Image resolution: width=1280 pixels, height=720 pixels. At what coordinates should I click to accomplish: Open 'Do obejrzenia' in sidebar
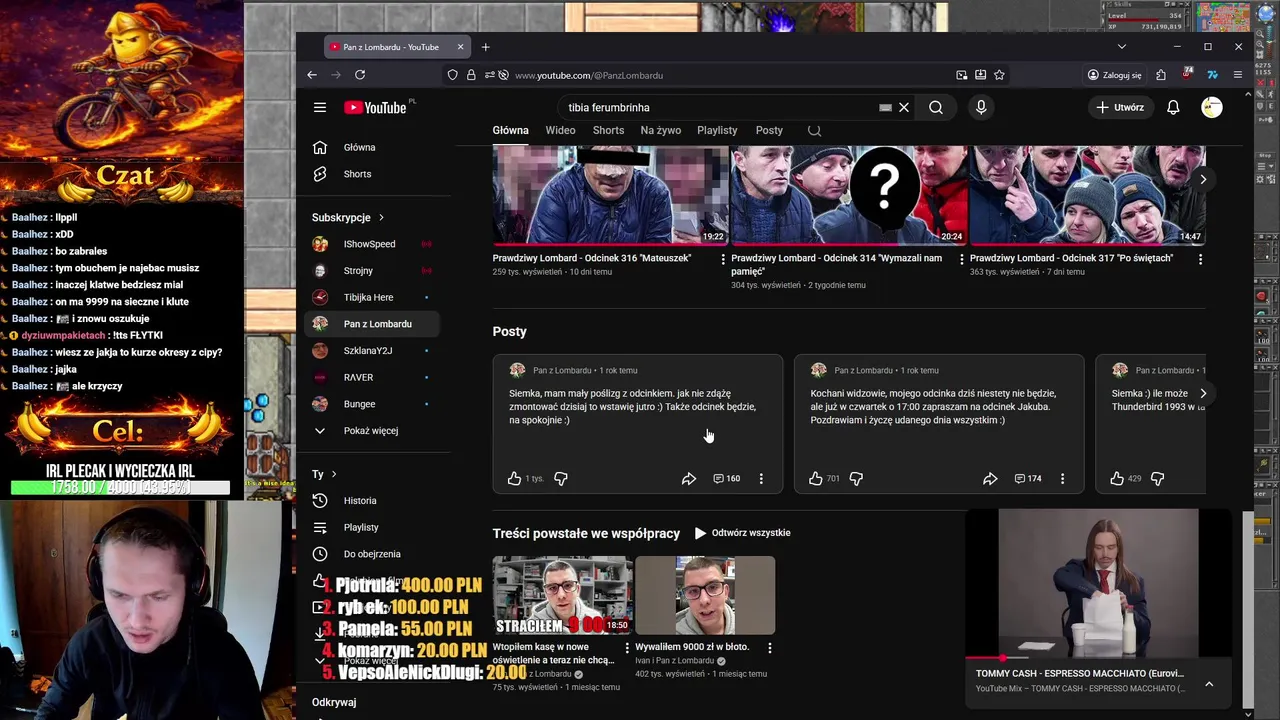pos(372,554)
